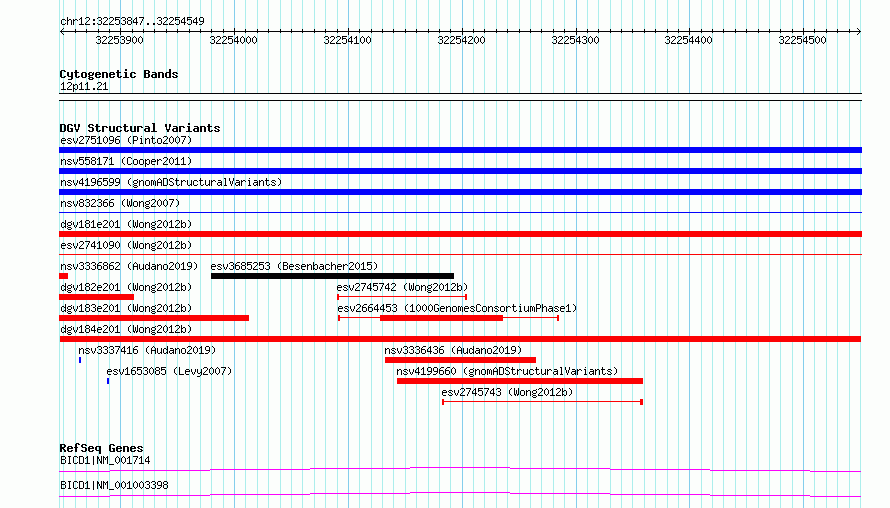Click ruler position 32254000
Image resolution: width=890 pixels, height=508 pixels.
[x=233, y=40]
